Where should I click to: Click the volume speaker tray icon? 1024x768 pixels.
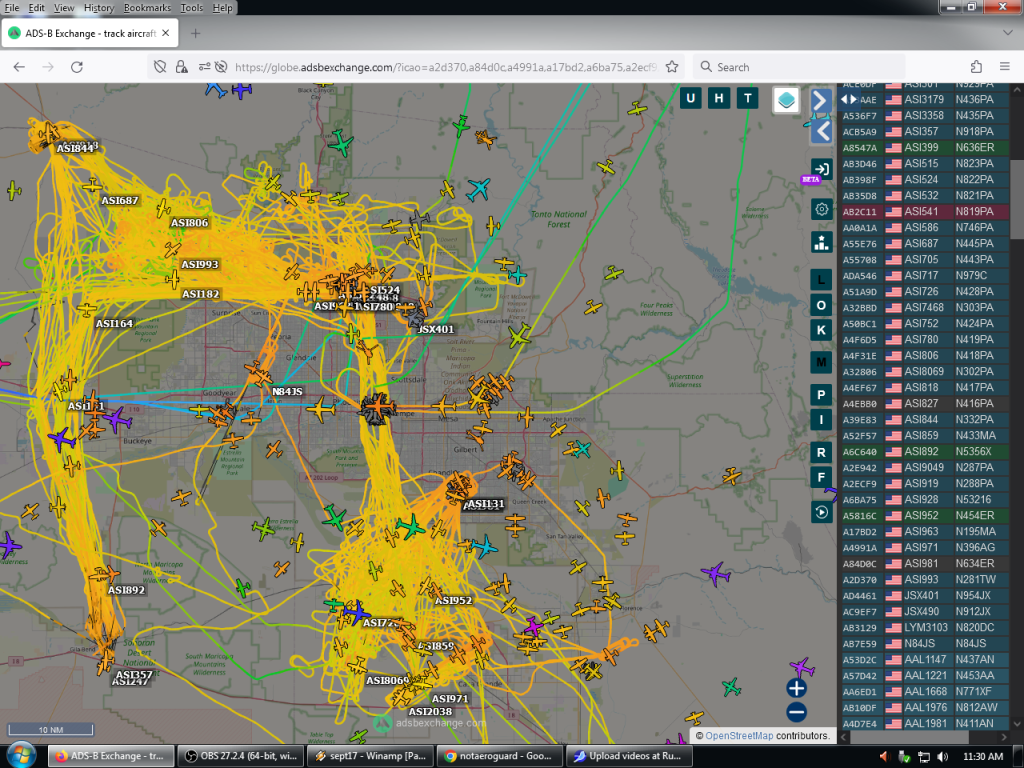(x=942, y=756)
